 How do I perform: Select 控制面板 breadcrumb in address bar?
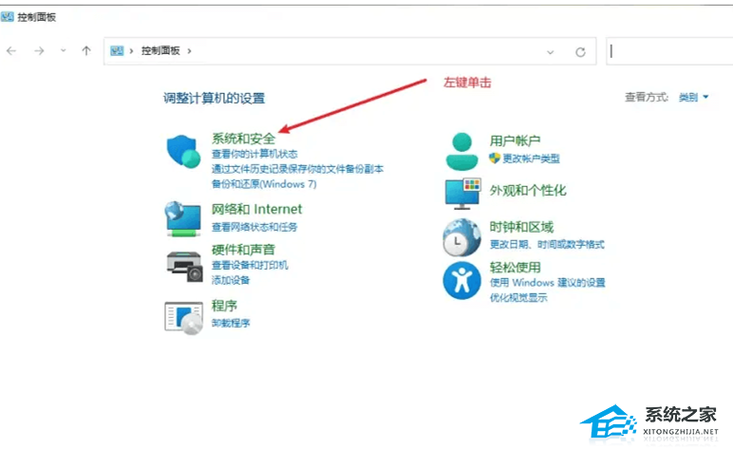point(161,51)
